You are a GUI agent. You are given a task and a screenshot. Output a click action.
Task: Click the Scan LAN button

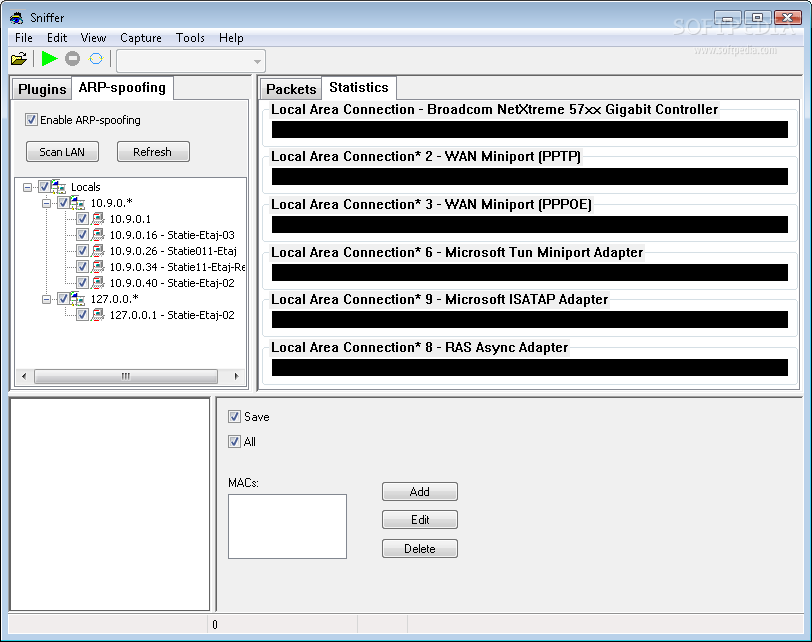pos(62,152)
